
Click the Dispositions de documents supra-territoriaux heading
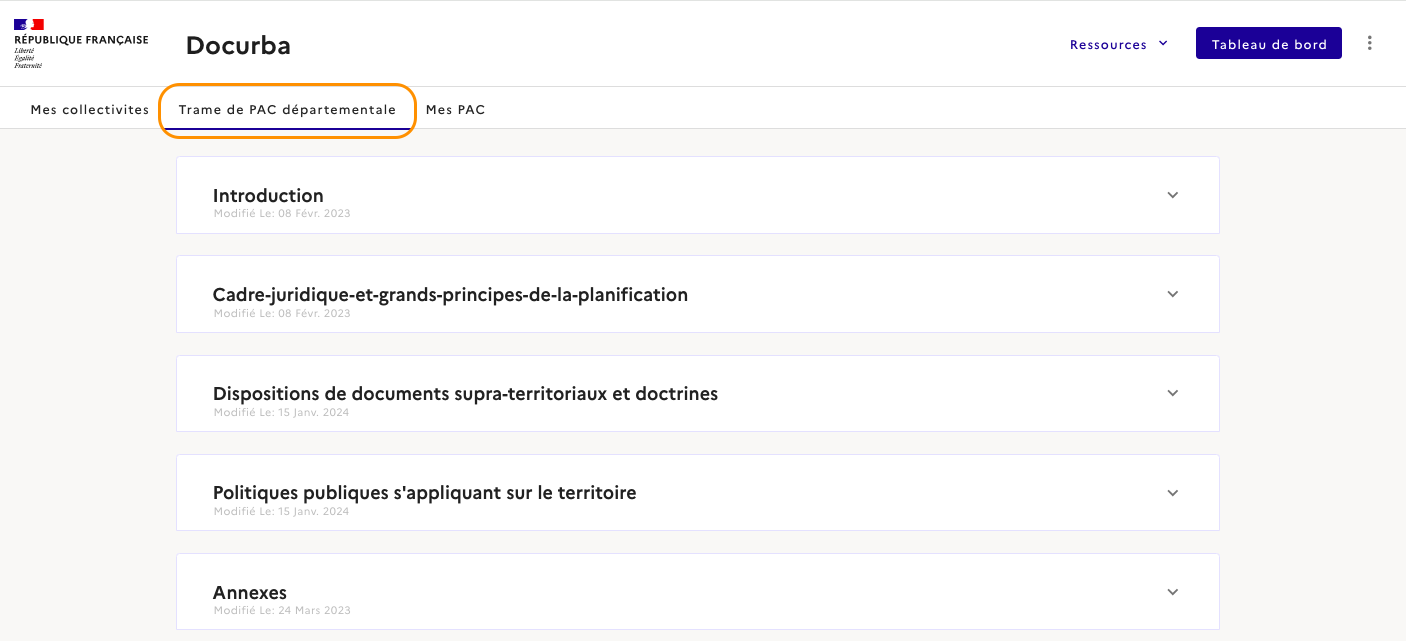465,393
